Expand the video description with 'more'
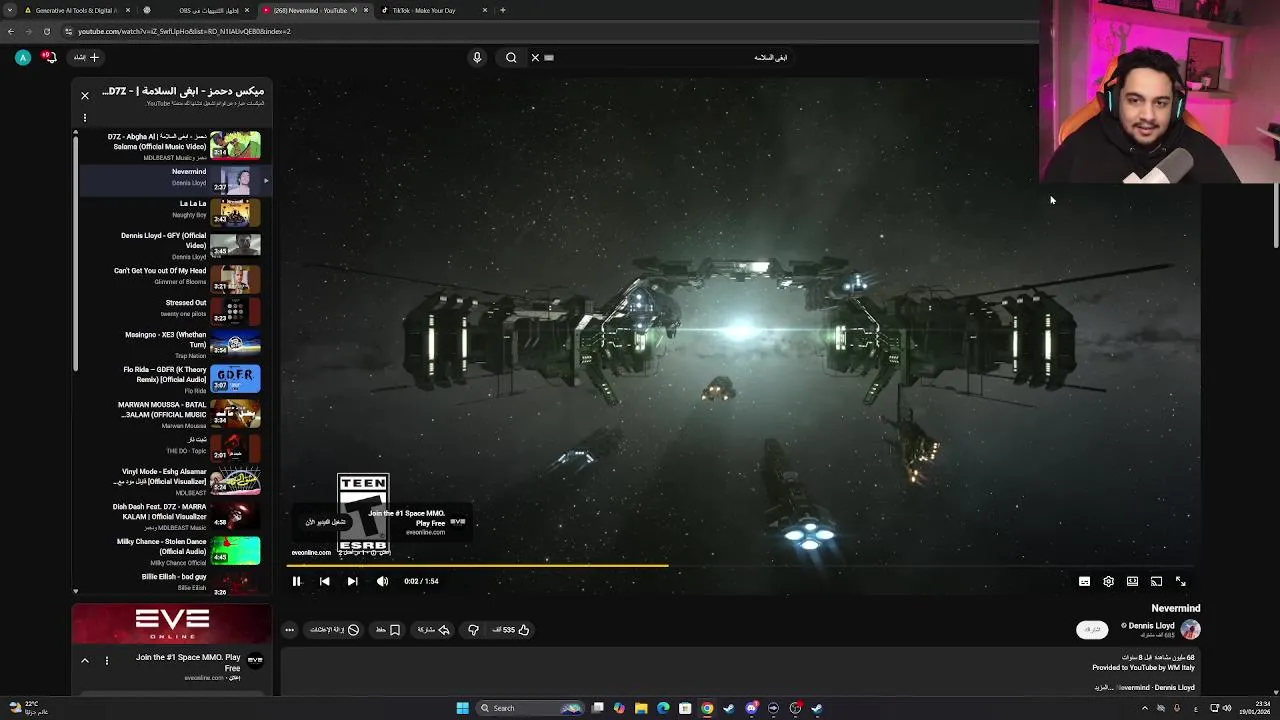Image resolution: width=1280 pixels, height=720 pixels. pyautogui.click(x=1104, y=688)
